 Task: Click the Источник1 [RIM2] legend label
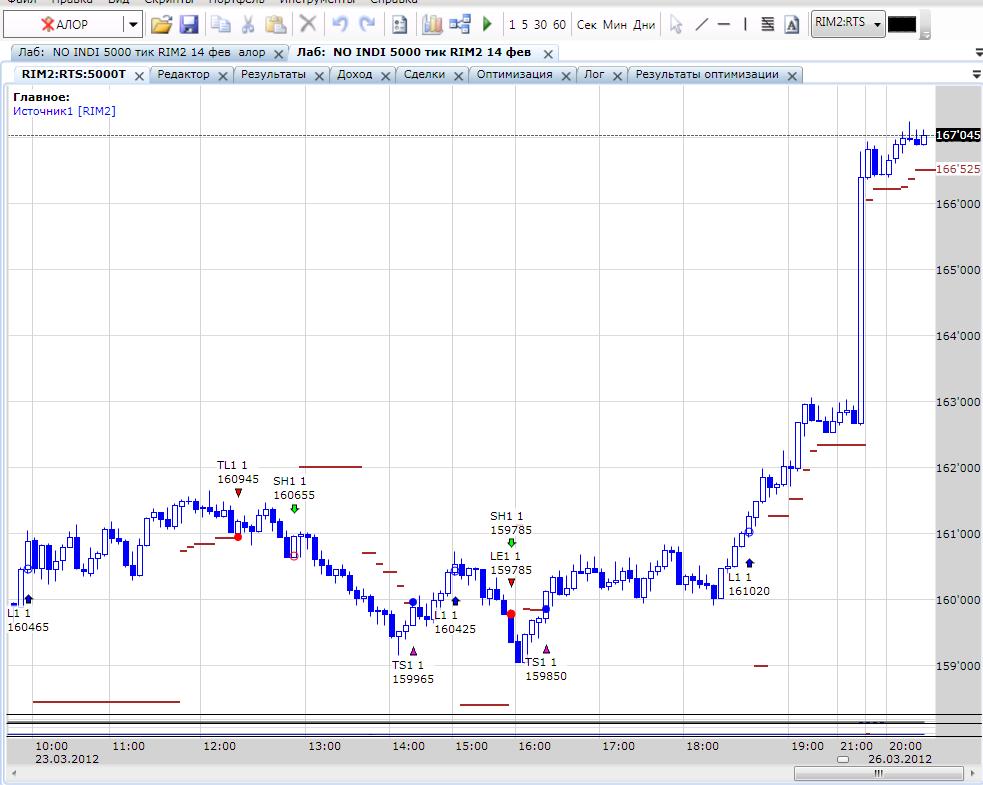tap(65, 111)
